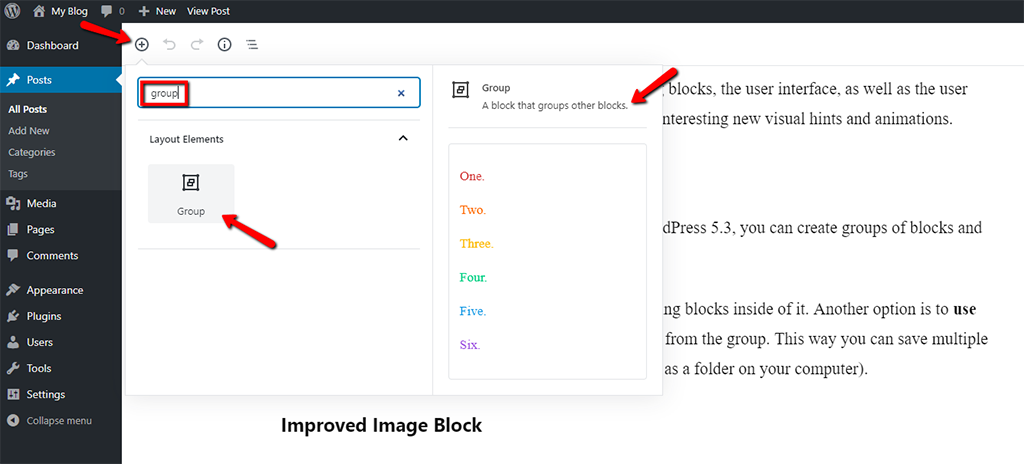Click View Post in admin bar

[208, 11]
